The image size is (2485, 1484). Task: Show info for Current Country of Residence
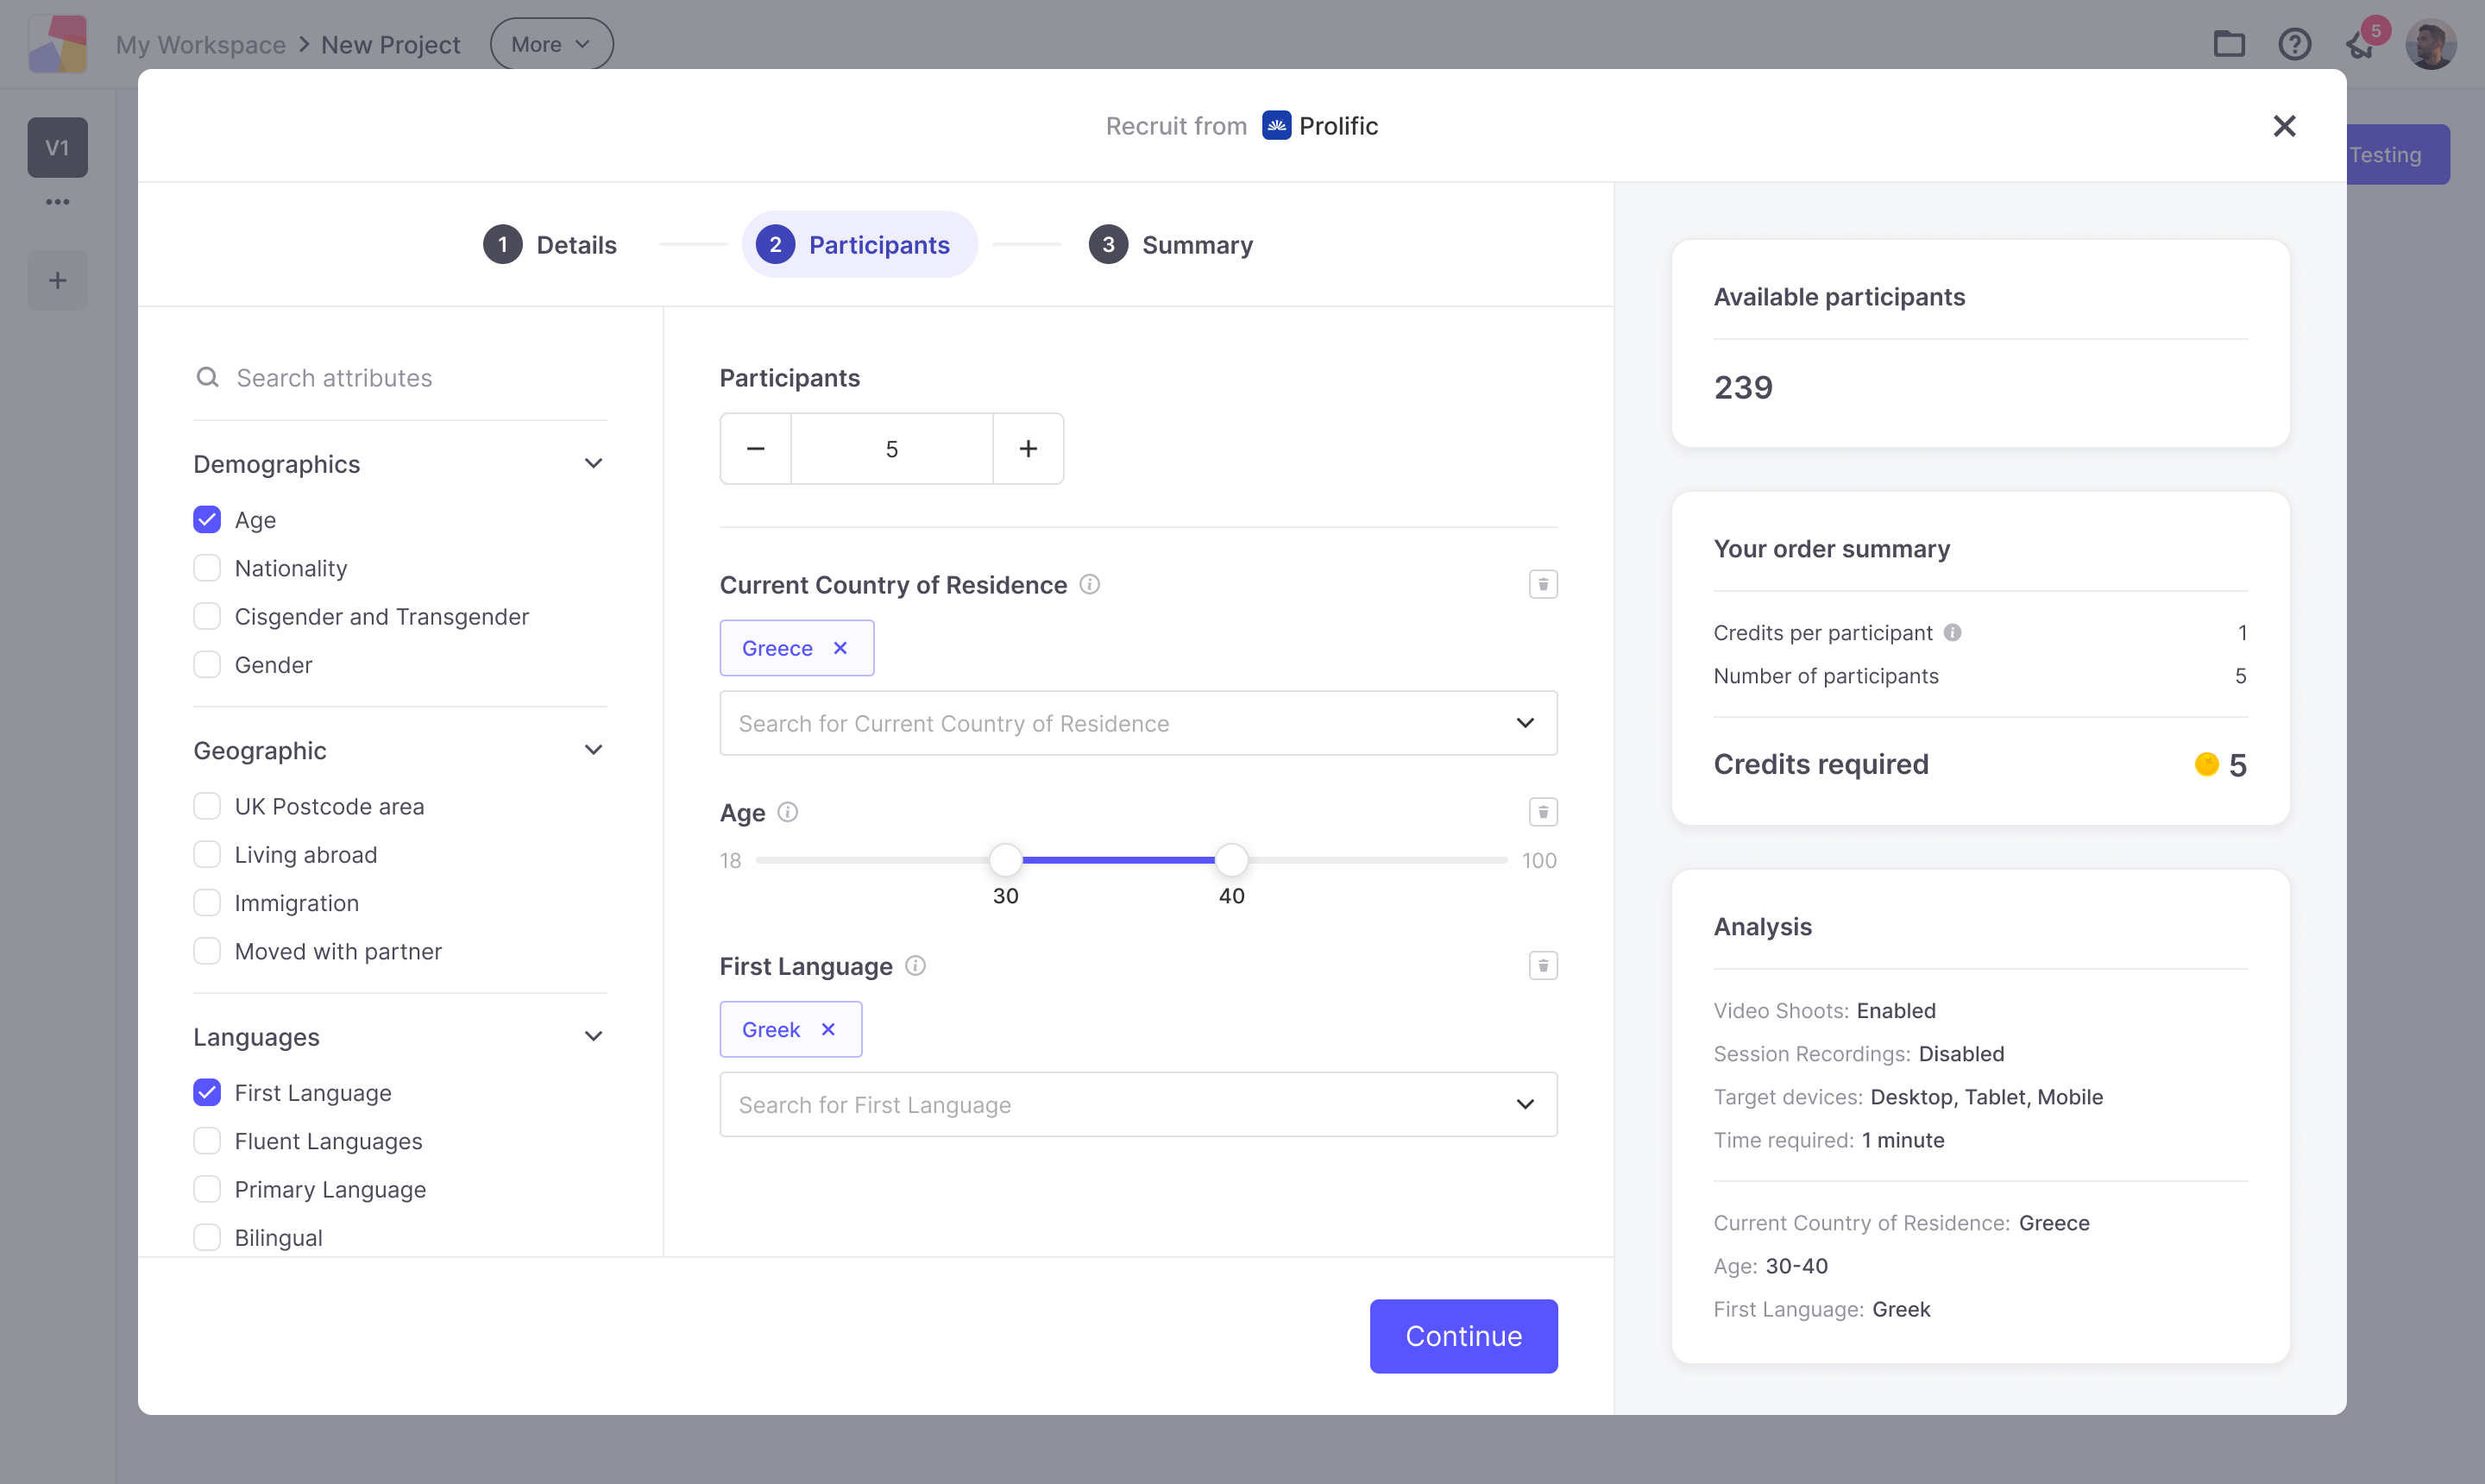[1089, 584]
